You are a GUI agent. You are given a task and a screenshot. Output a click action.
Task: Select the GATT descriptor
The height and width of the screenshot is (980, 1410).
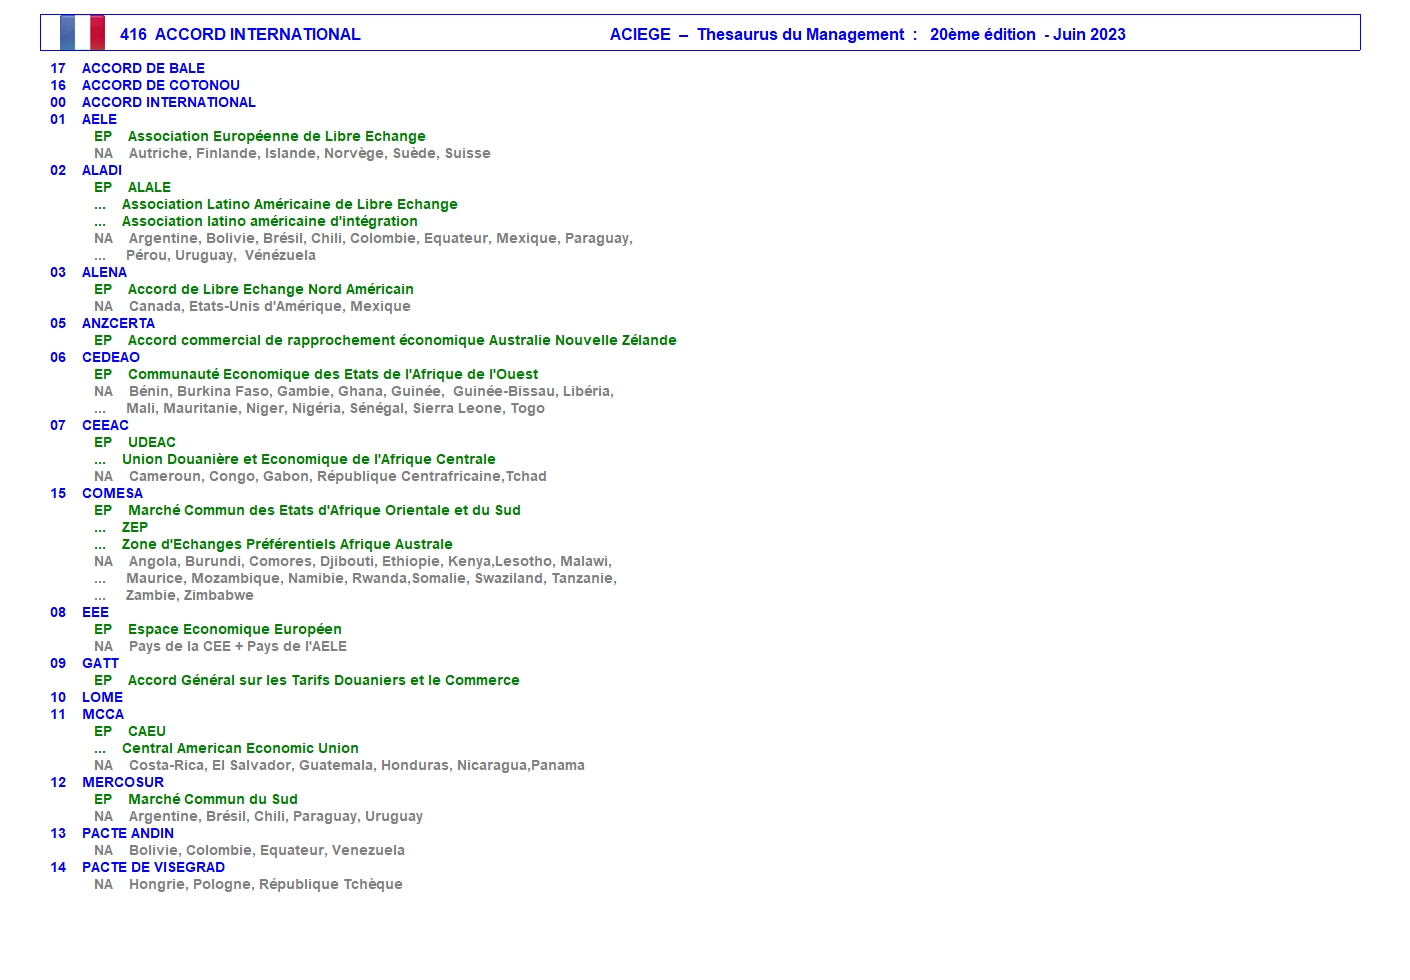pyautogui.click(x=100, y=663)
